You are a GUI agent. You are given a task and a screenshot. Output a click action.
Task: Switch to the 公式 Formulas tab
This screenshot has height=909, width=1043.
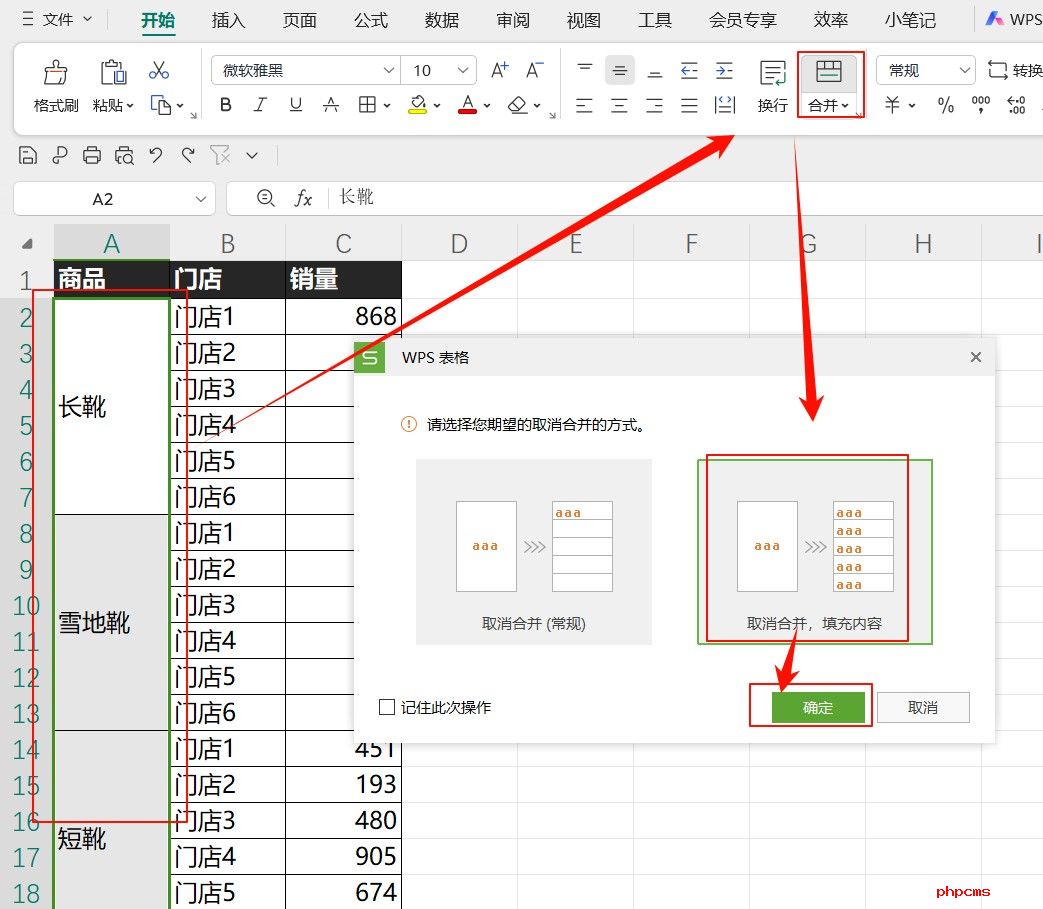tap(371, 21)
